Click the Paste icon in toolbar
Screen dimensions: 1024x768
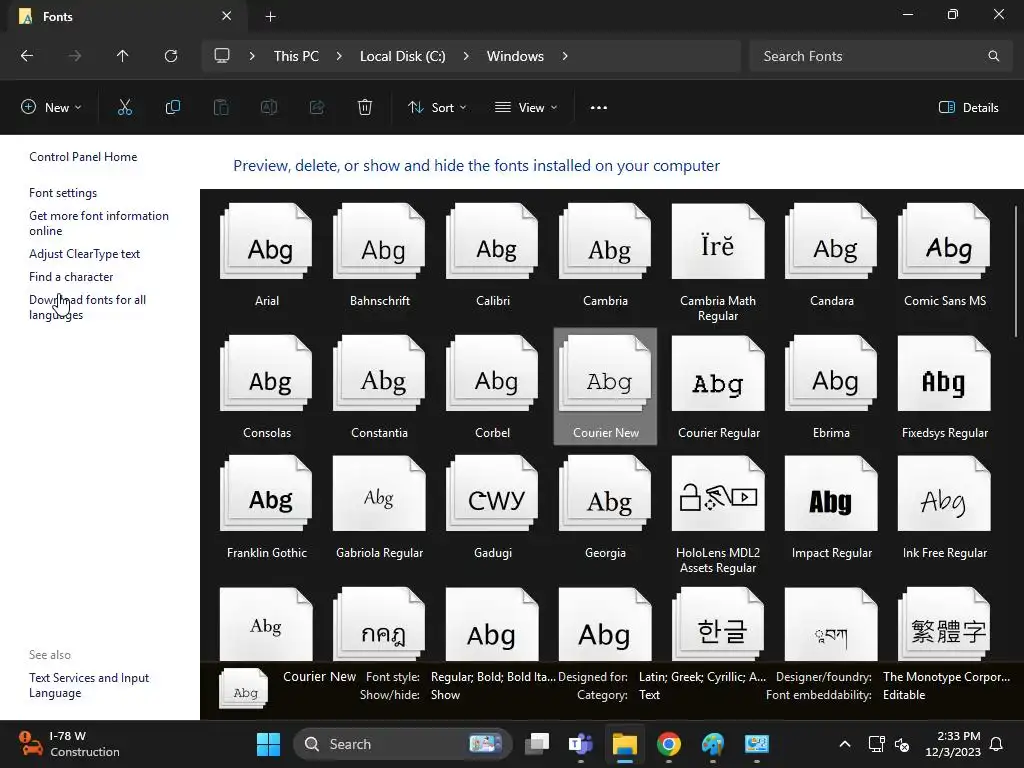pos(221,108)
